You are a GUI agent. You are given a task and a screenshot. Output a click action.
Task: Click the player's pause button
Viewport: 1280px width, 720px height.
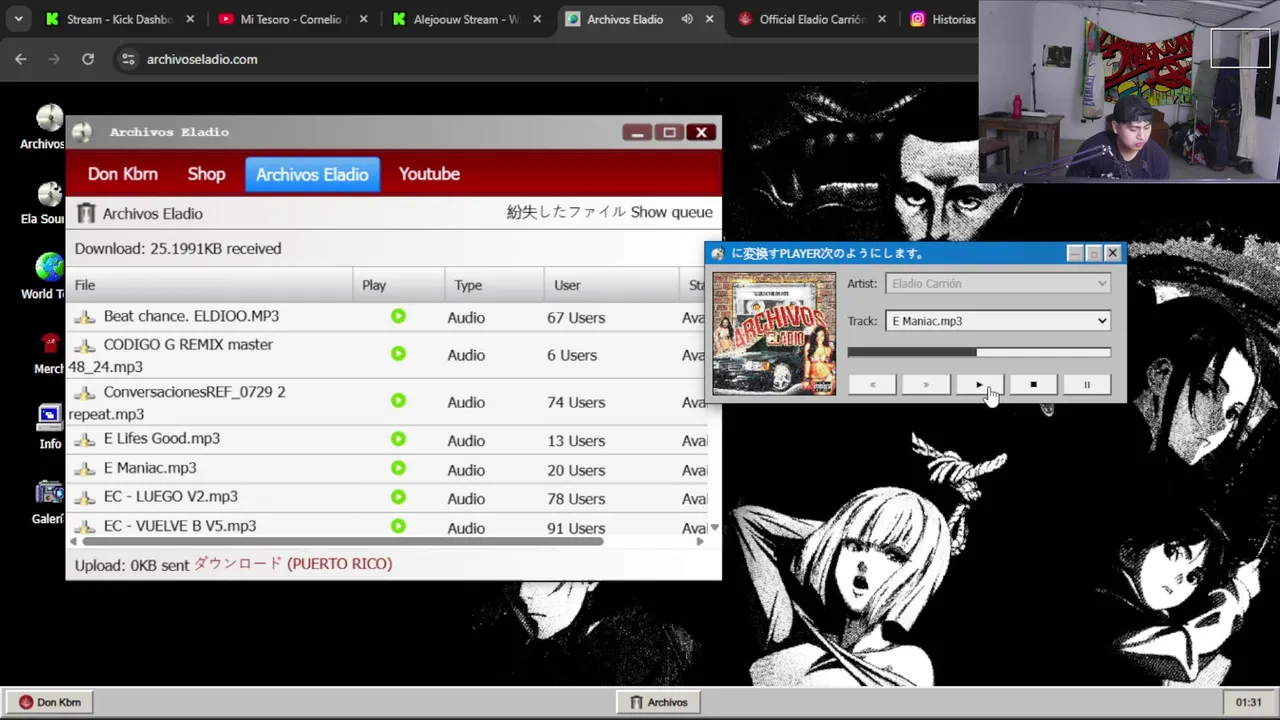1086,385
